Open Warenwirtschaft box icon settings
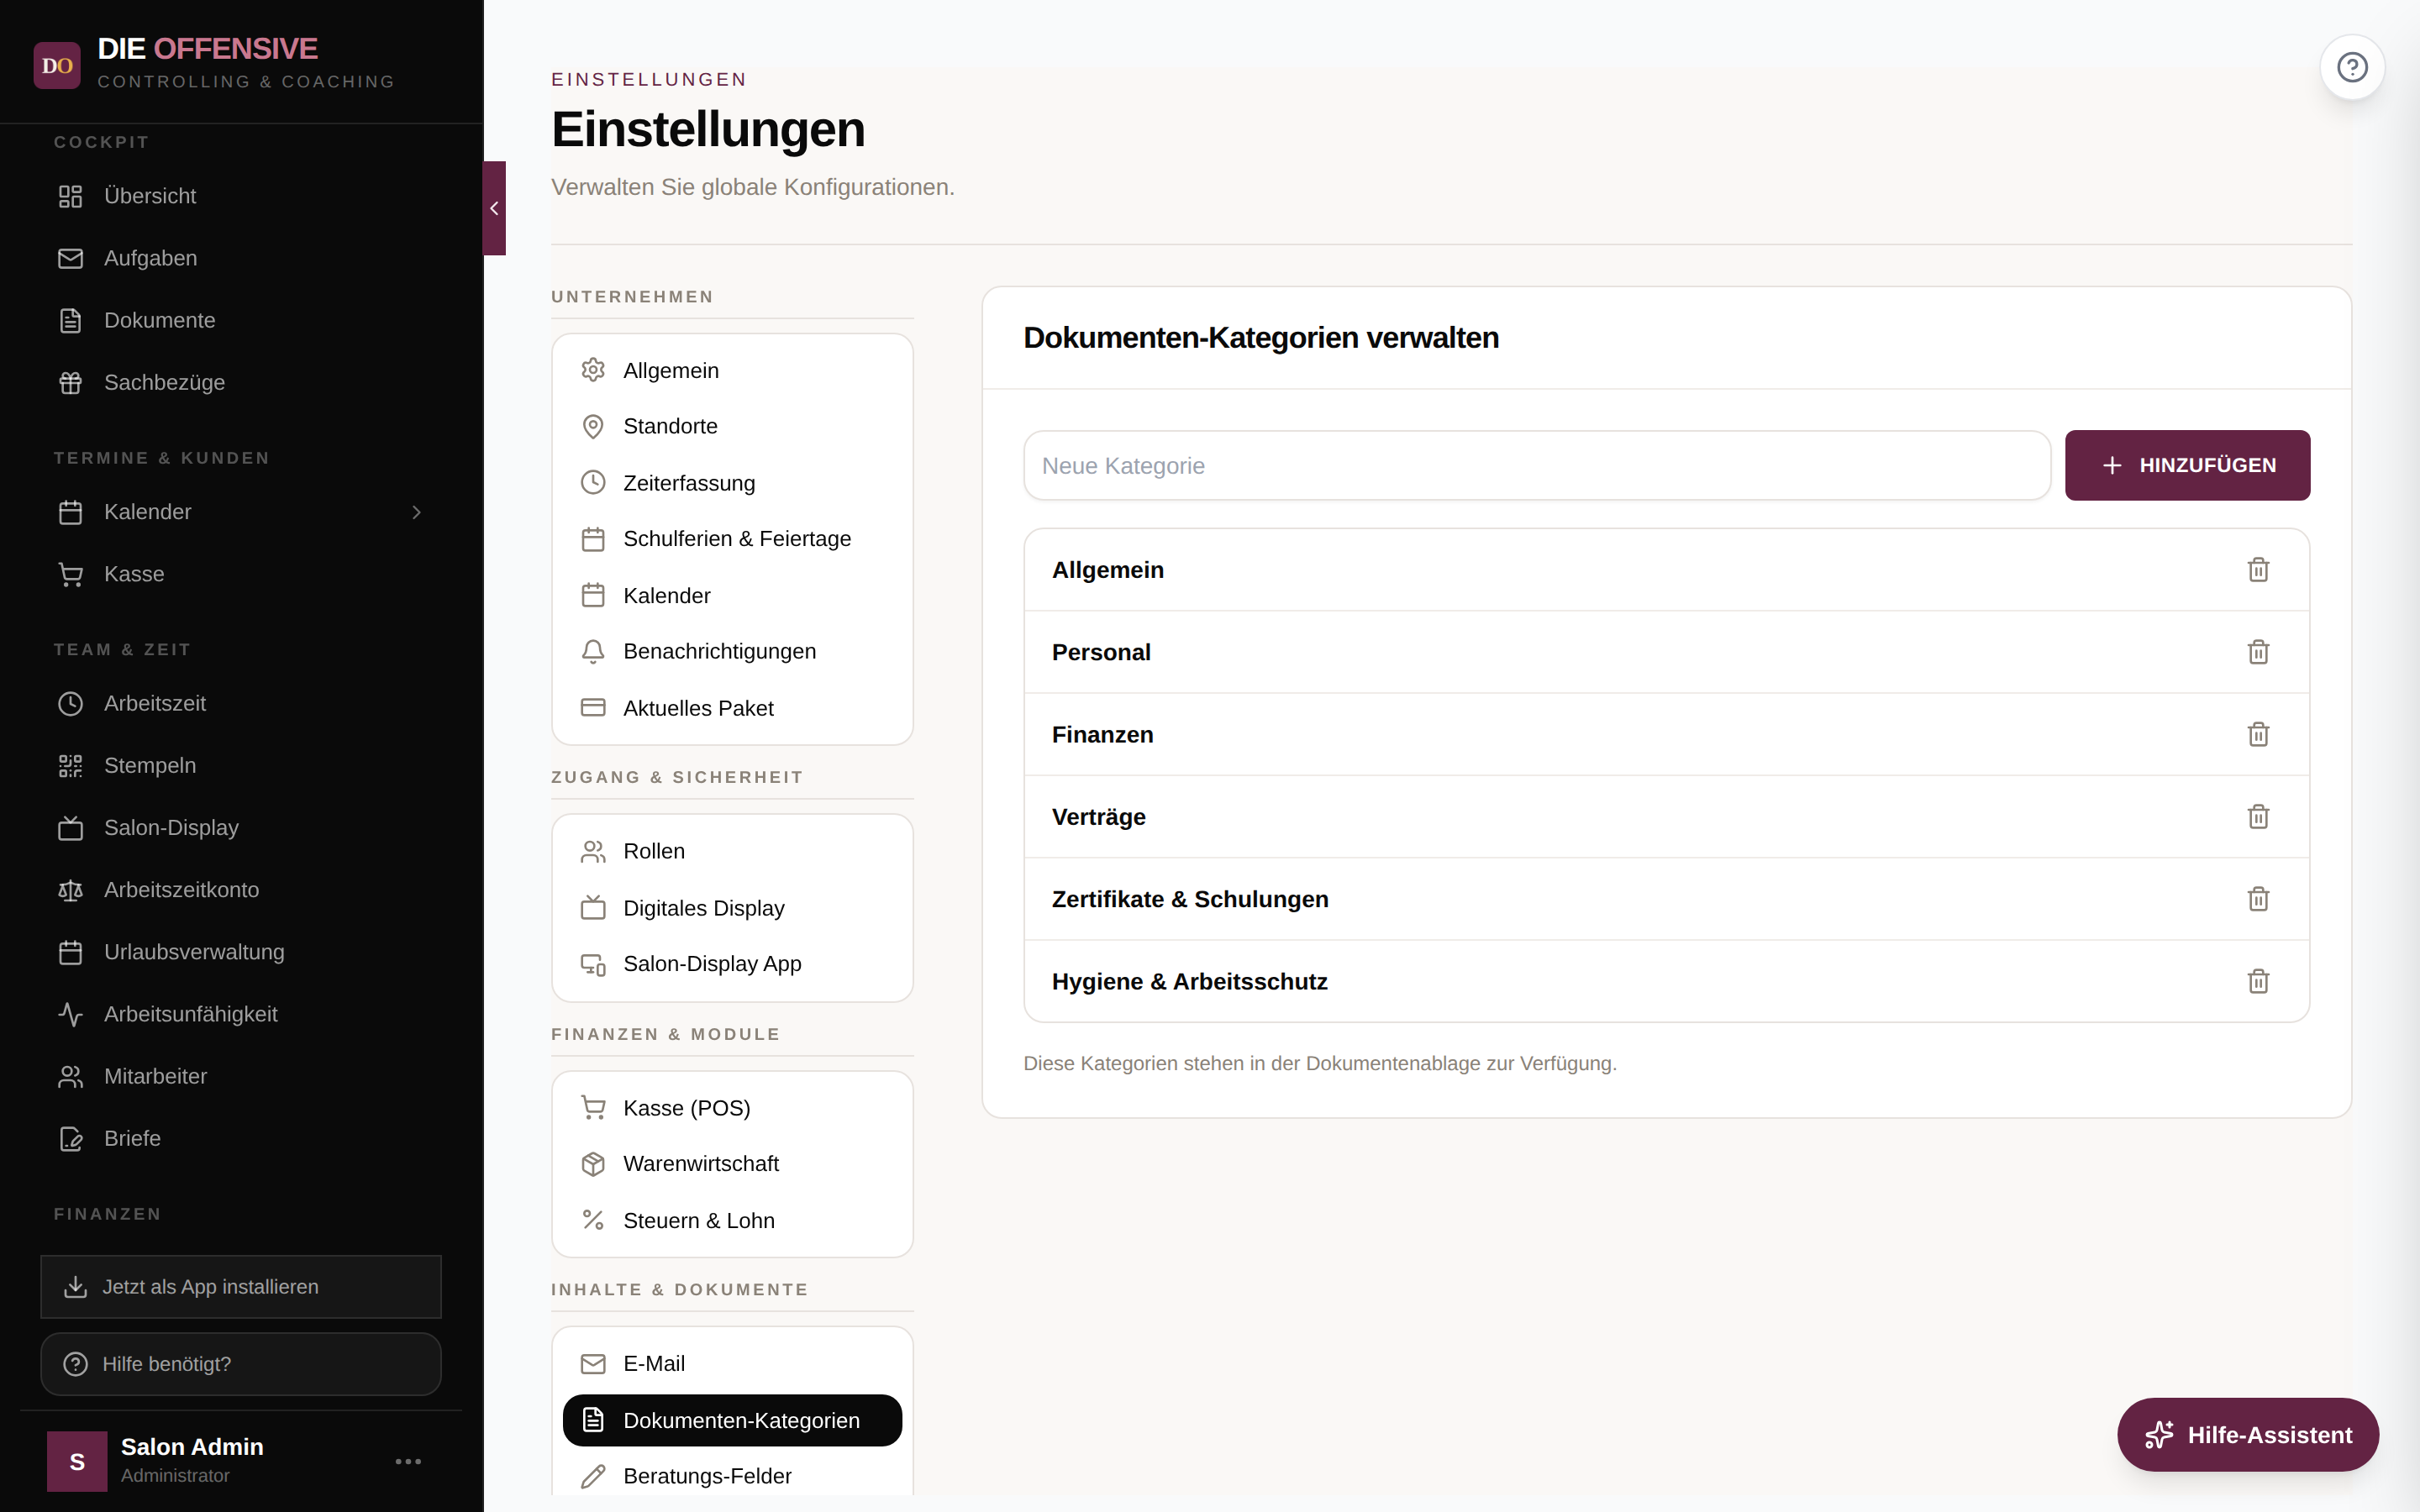 (x=732, y=1164)
